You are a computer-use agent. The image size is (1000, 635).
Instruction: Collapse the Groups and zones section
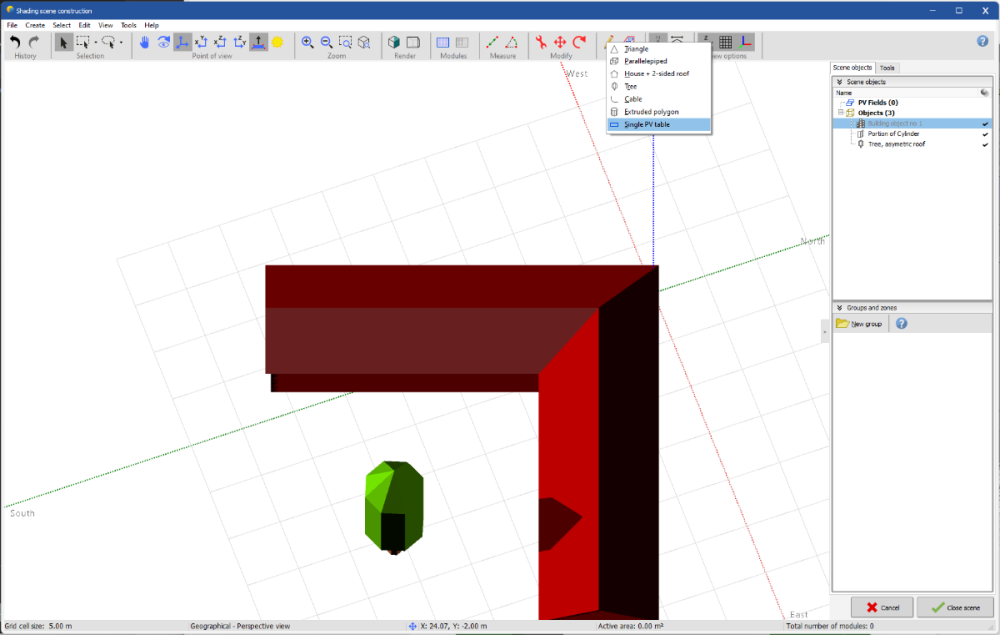coord(840,308)
